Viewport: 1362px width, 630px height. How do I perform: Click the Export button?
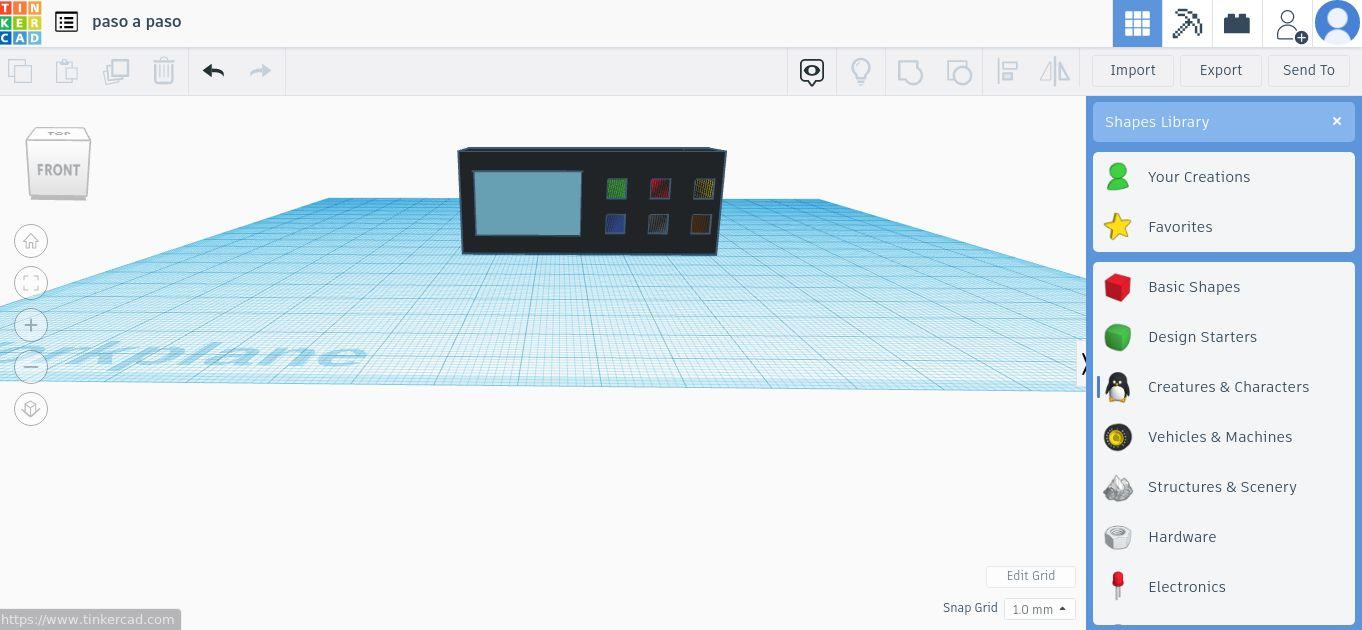(1221, 70)
